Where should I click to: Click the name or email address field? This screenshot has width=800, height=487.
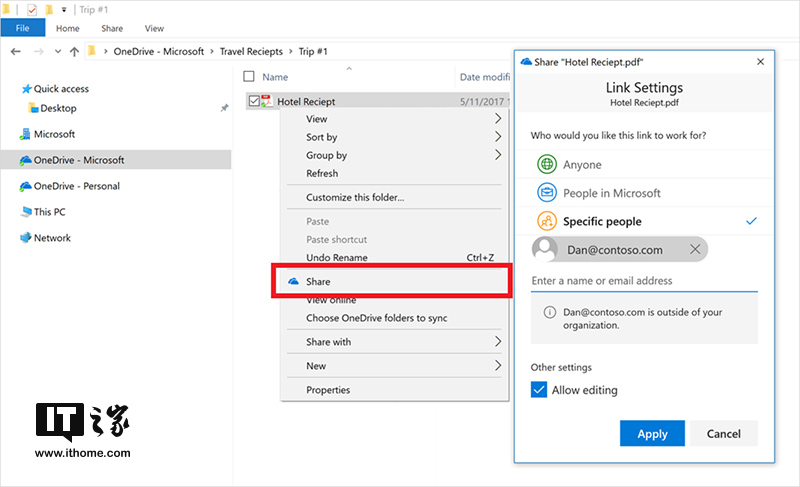point(643,281)
